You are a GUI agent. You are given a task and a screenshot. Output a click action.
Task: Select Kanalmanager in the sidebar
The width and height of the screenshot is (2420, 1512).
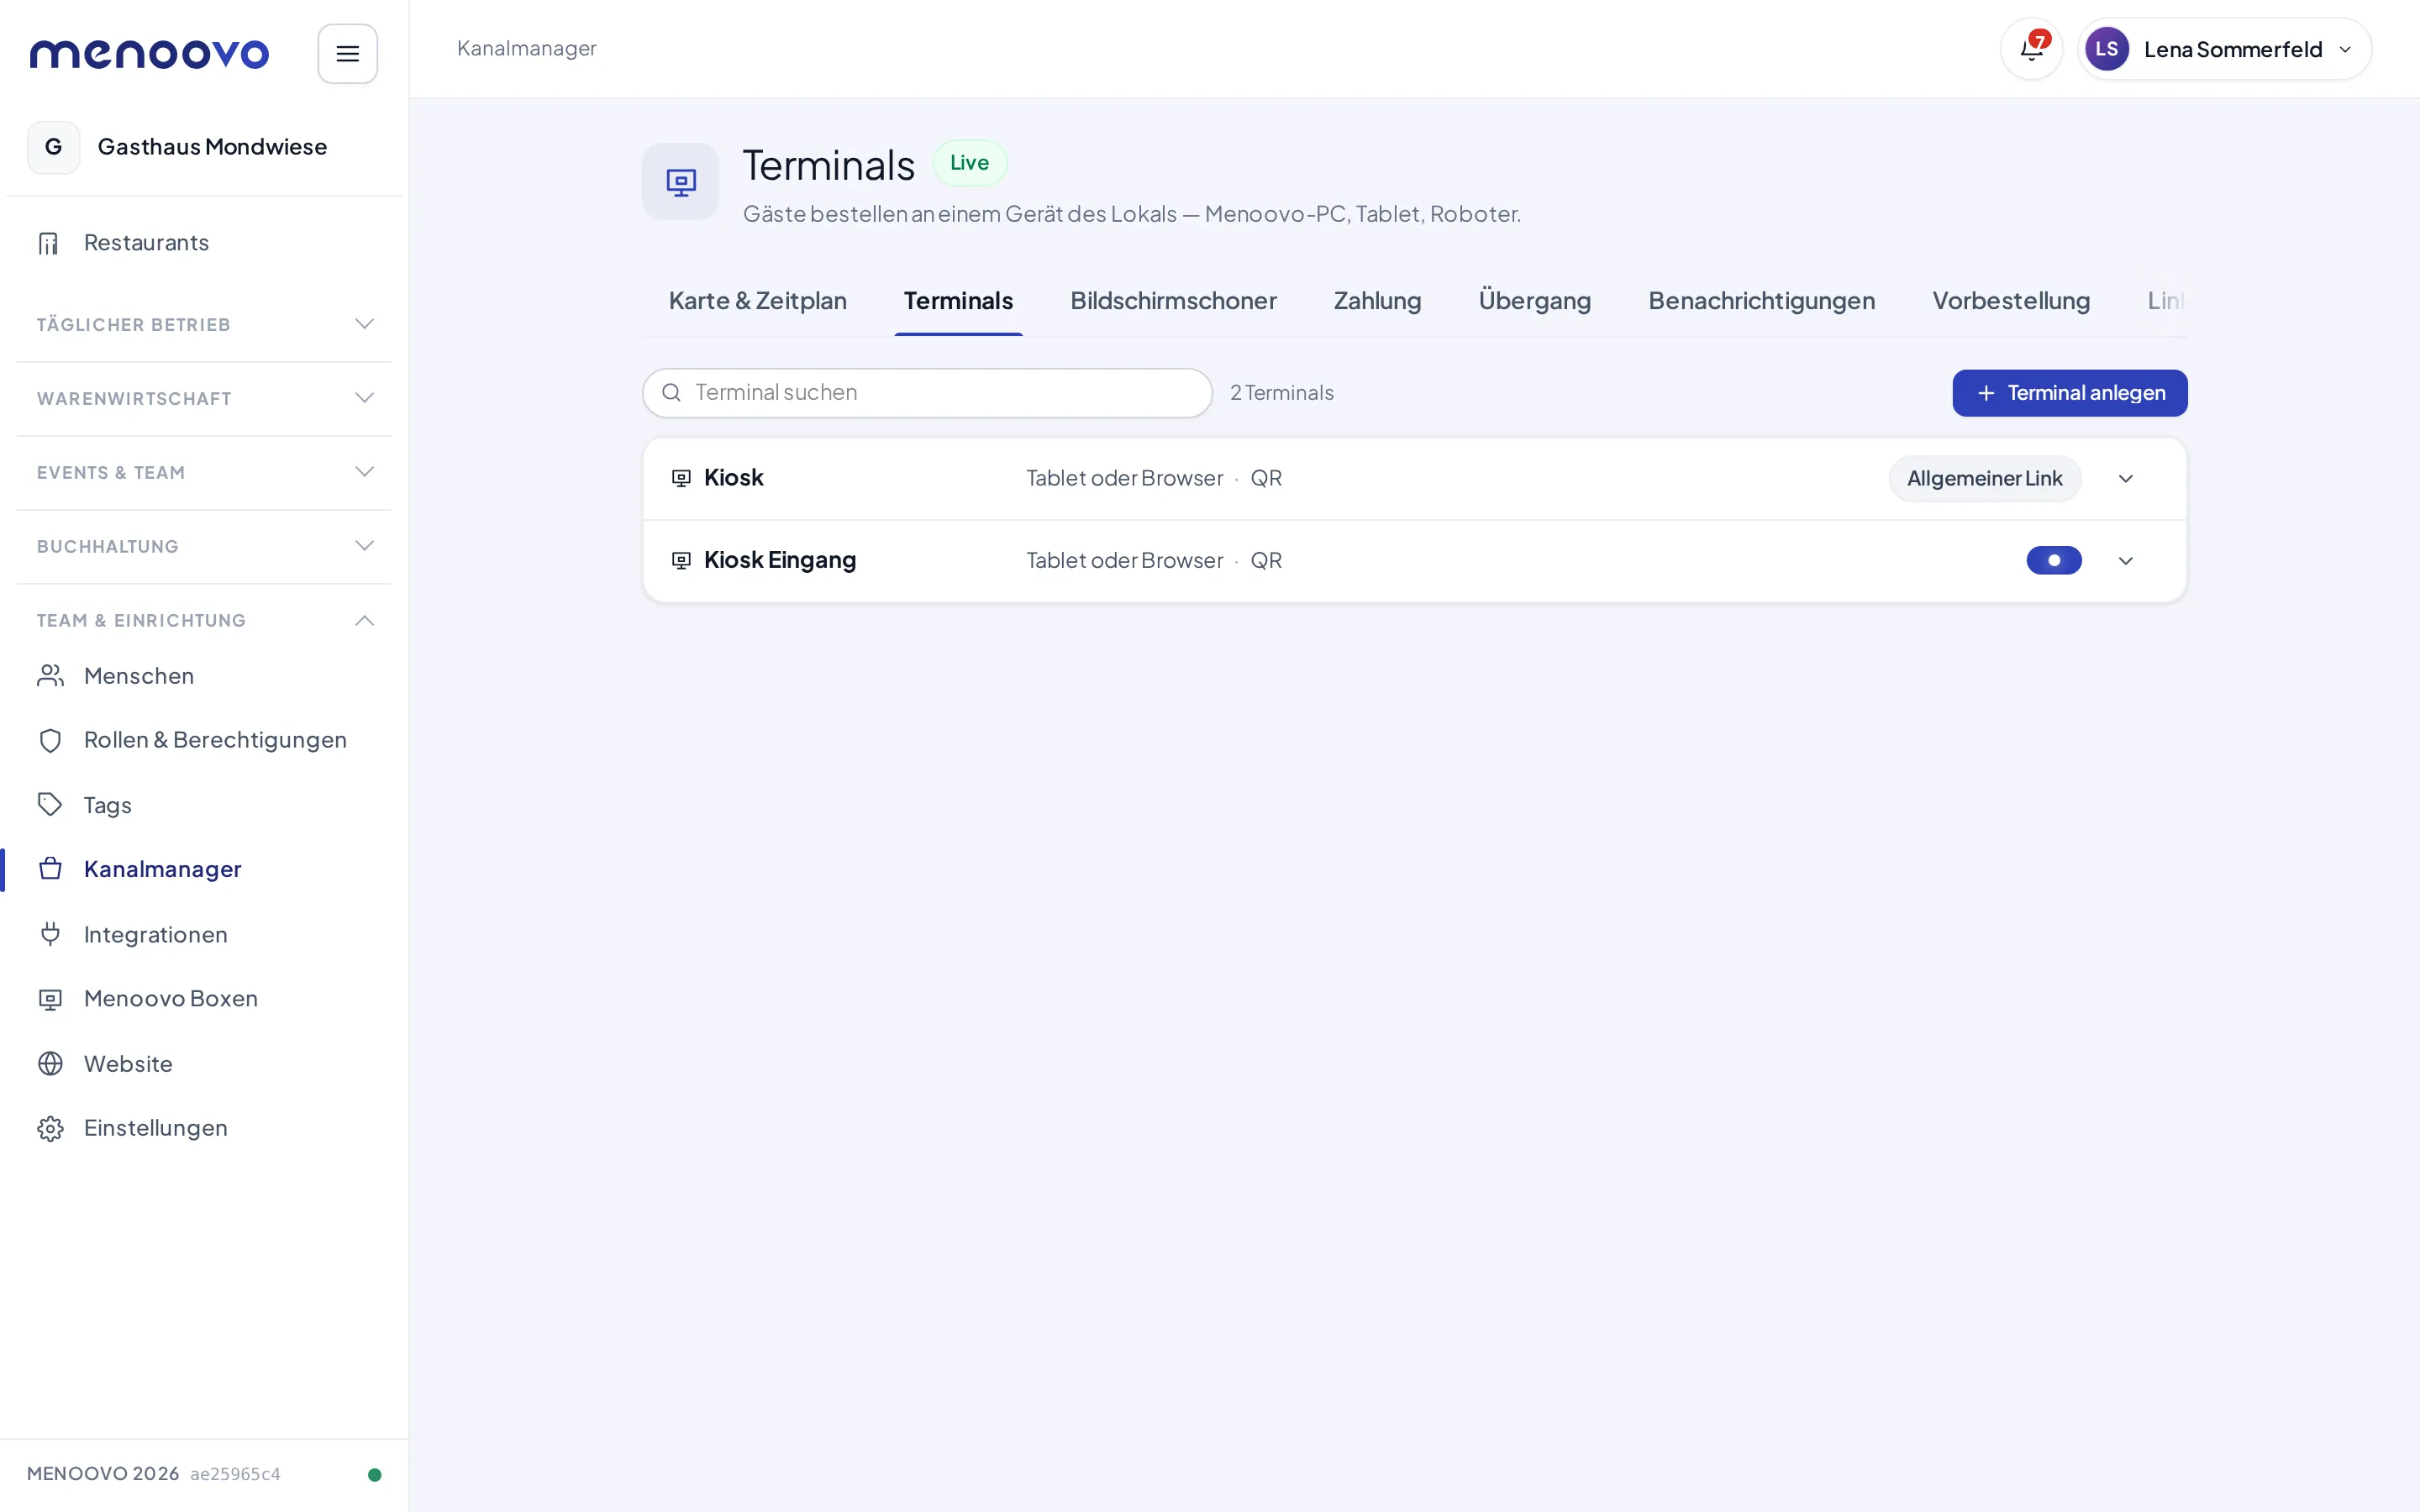204,869
